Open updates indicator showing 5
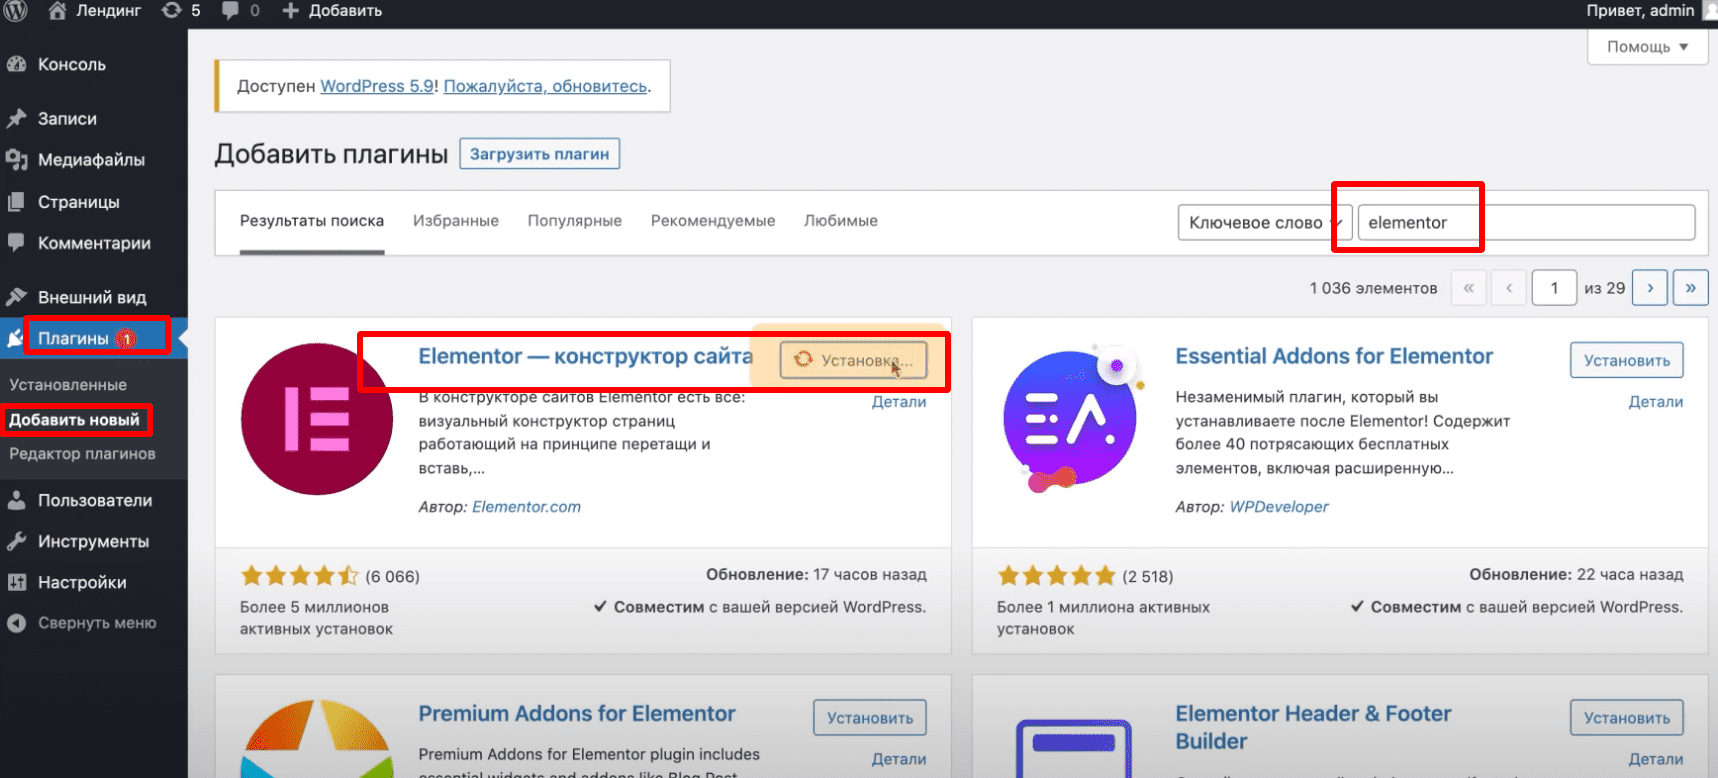Screen dimensions: 1718x778 [181, 11]
